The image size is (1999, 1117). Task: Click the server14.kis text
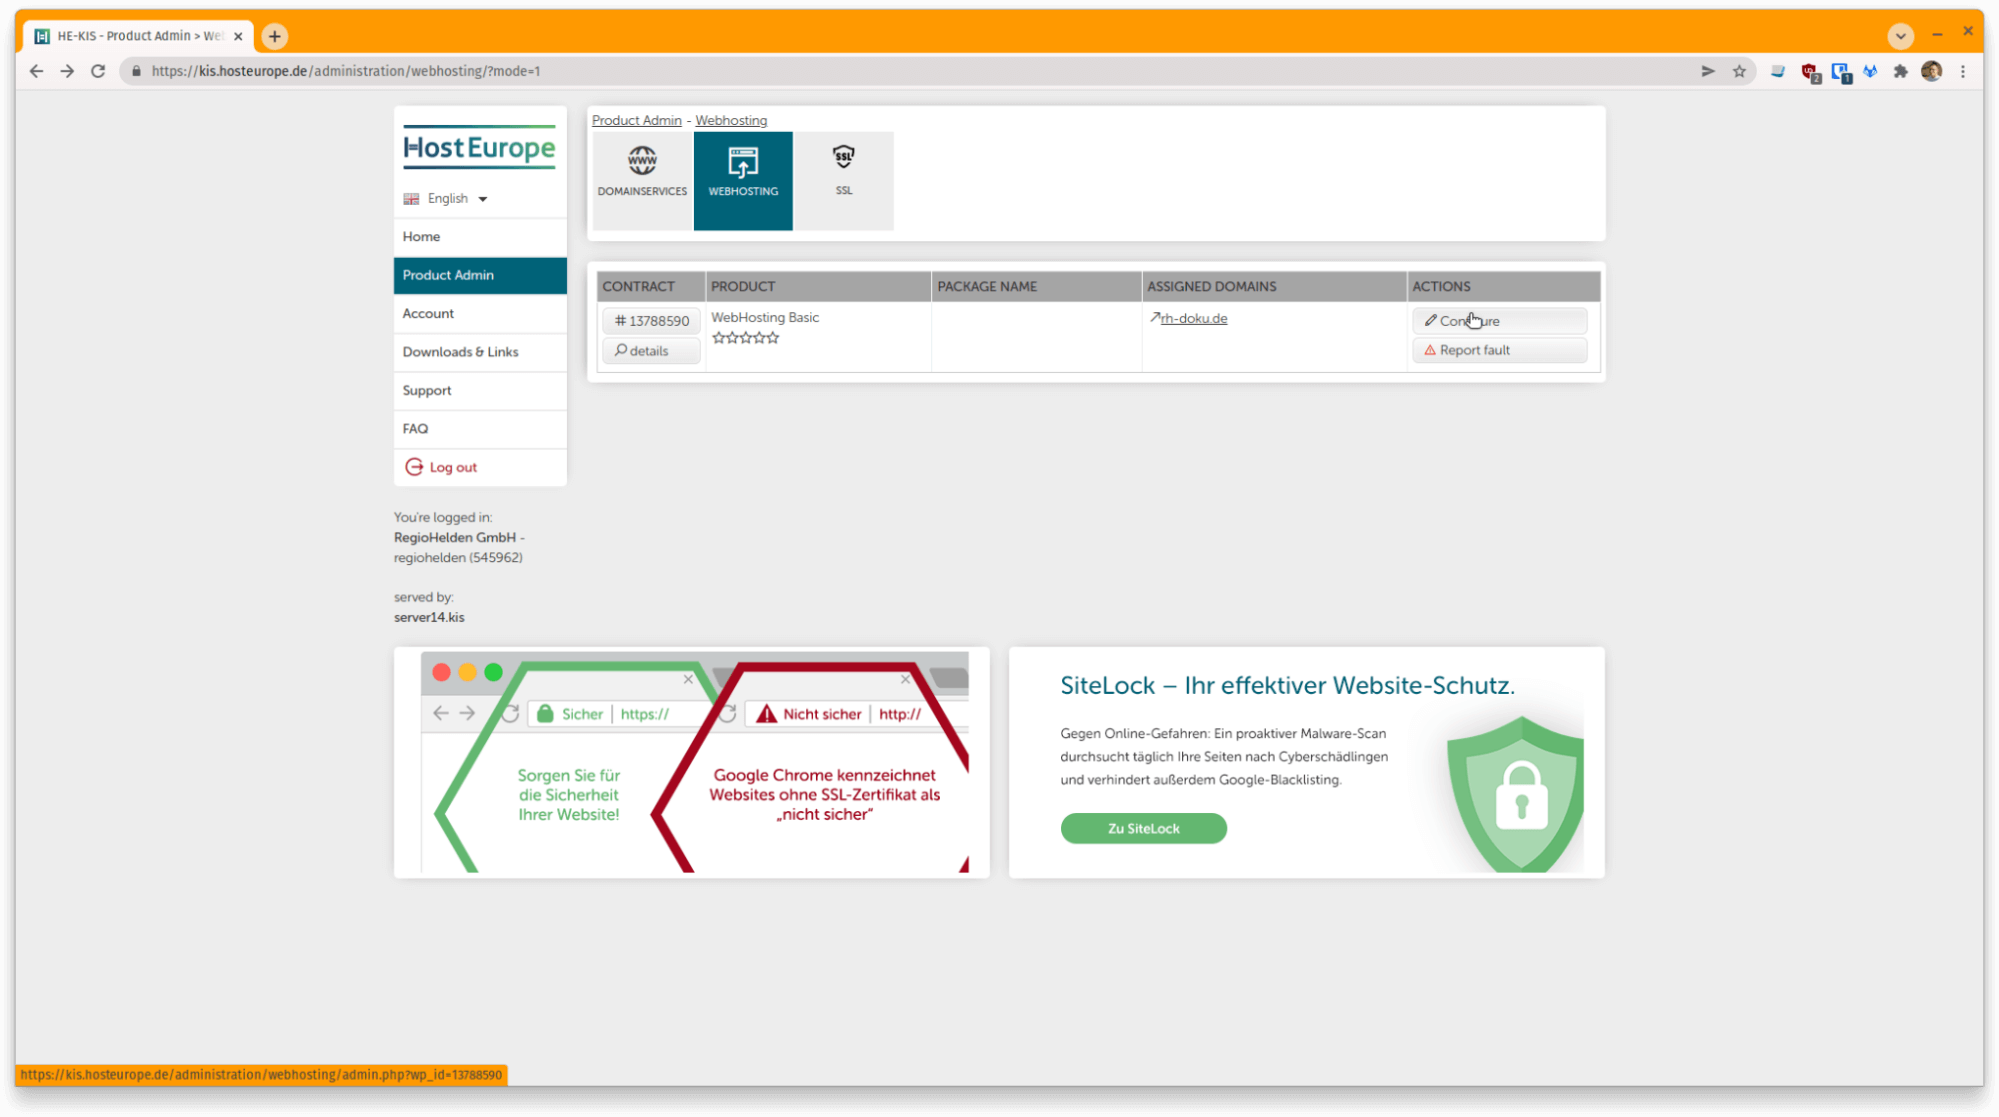[429, 617]
